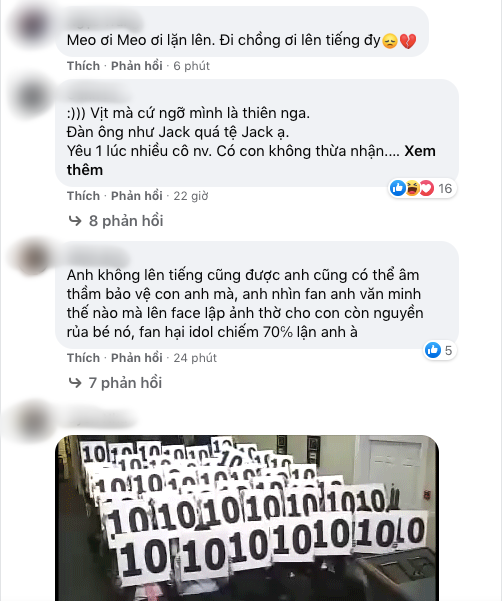
Task: Click Thích under the 22 giờ comment
Action: tap(83, 196)
